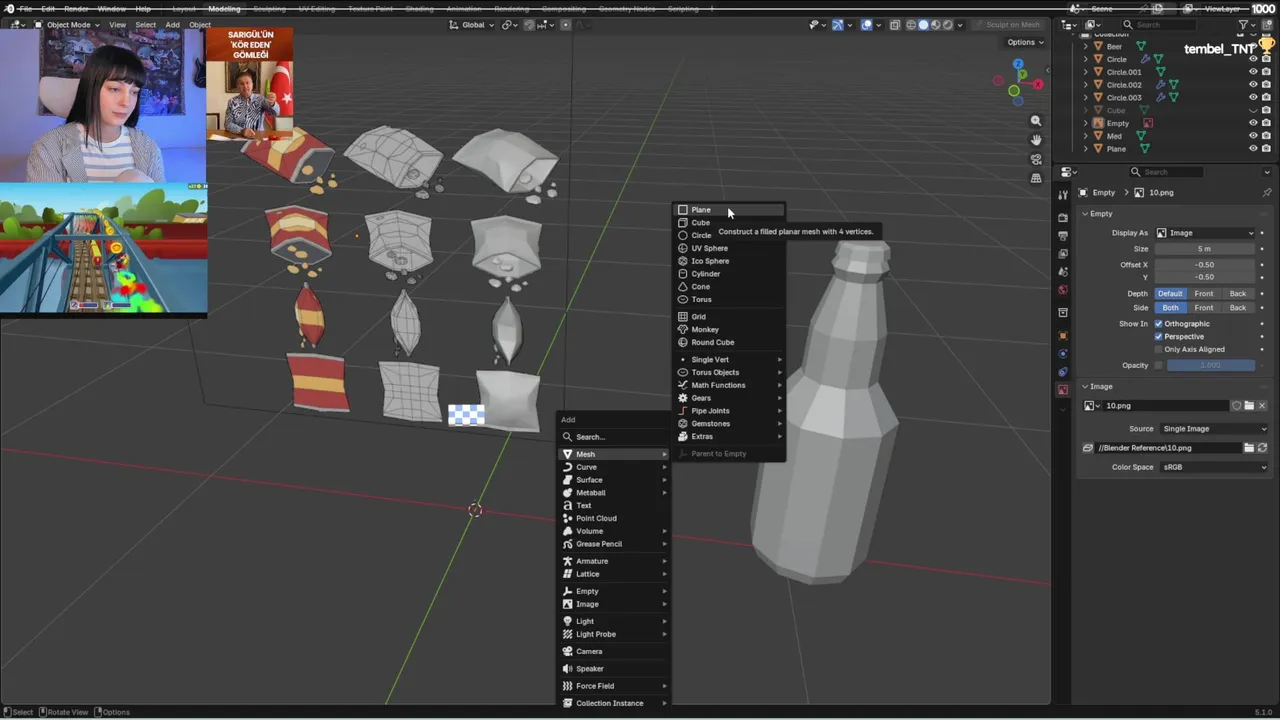Click Search... in the Add menu

click(613, 437)
